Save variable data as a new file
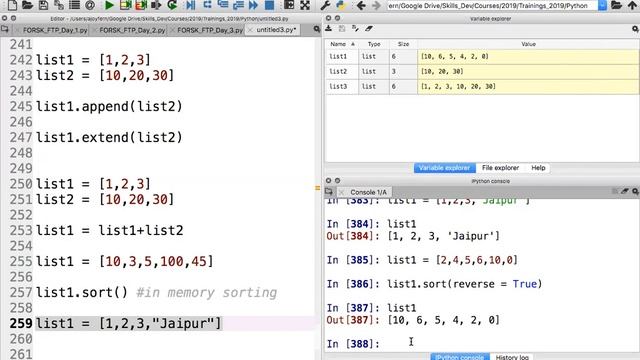 click(x=355, y=29)
